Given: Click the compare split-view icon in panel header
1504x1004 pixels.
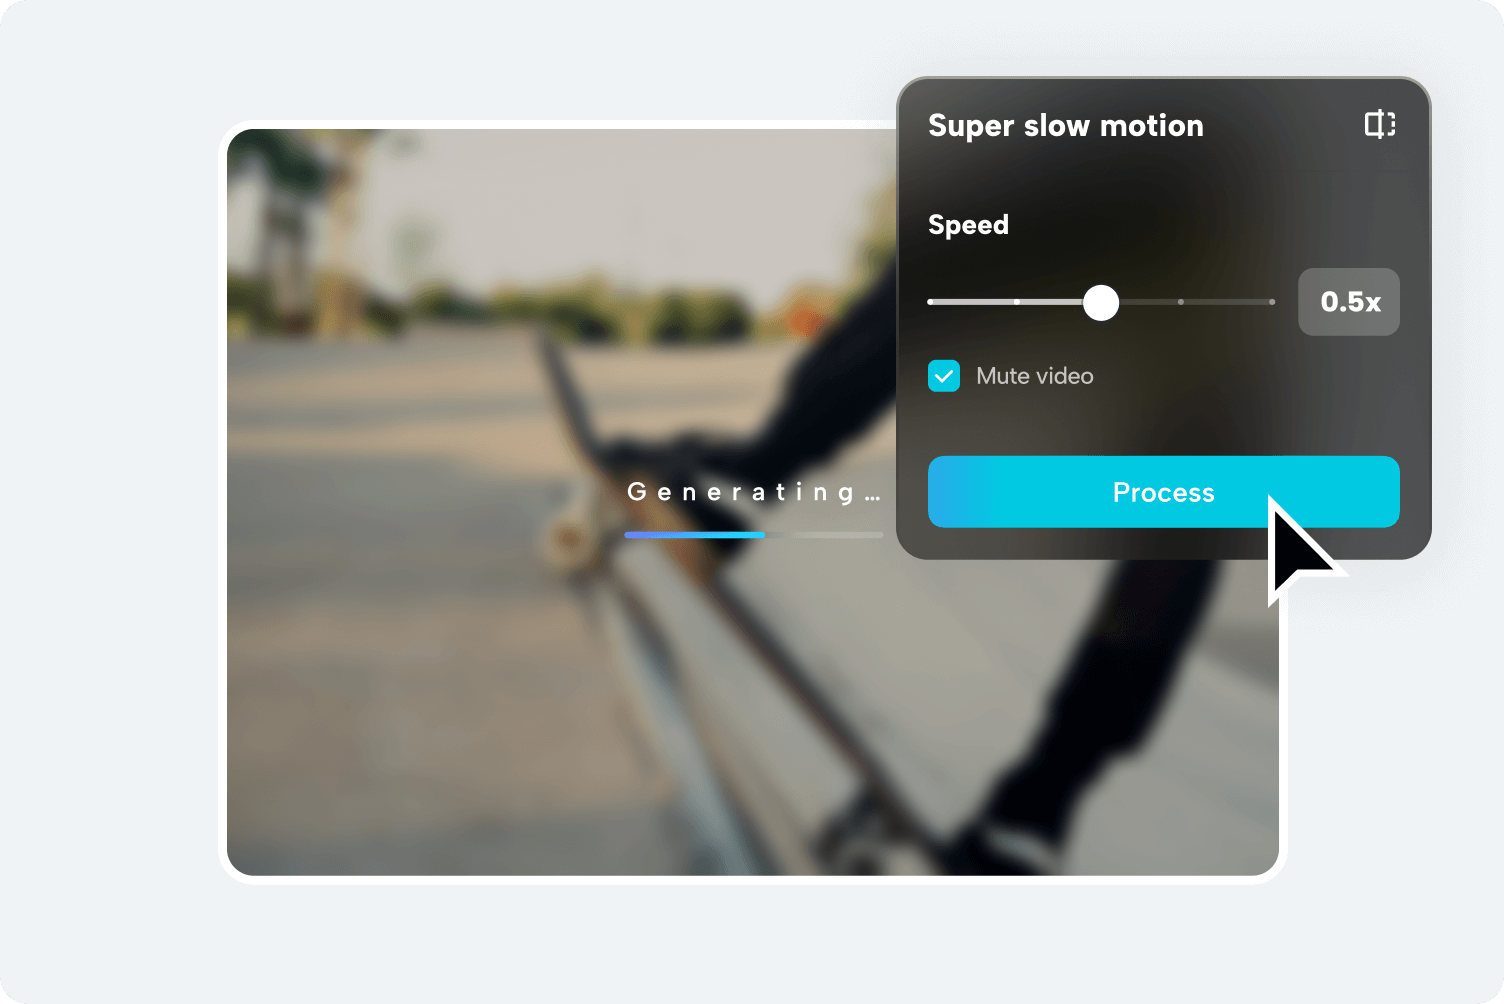Looking at the screenshot, I should coord(1380,124).
